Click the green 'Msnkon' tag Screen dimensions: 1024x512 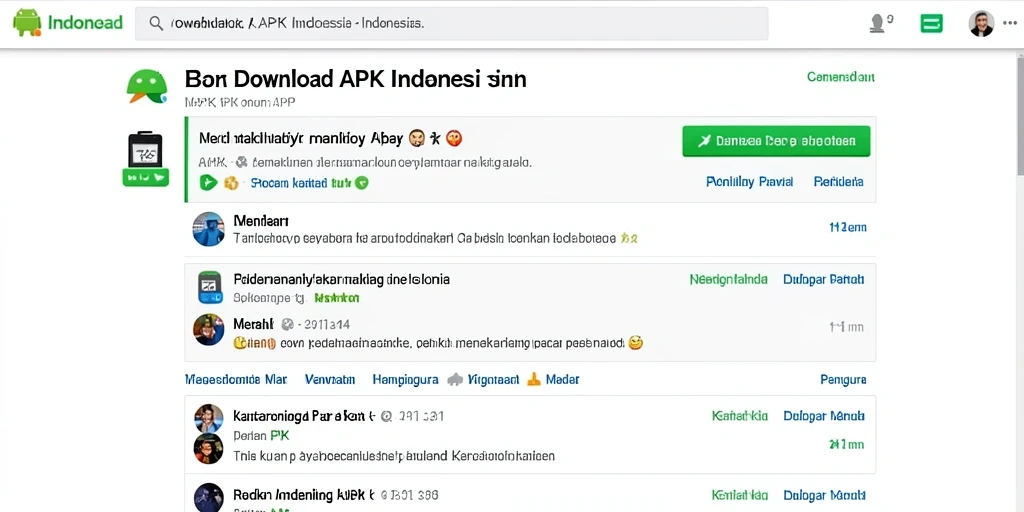tap(336, 298)
